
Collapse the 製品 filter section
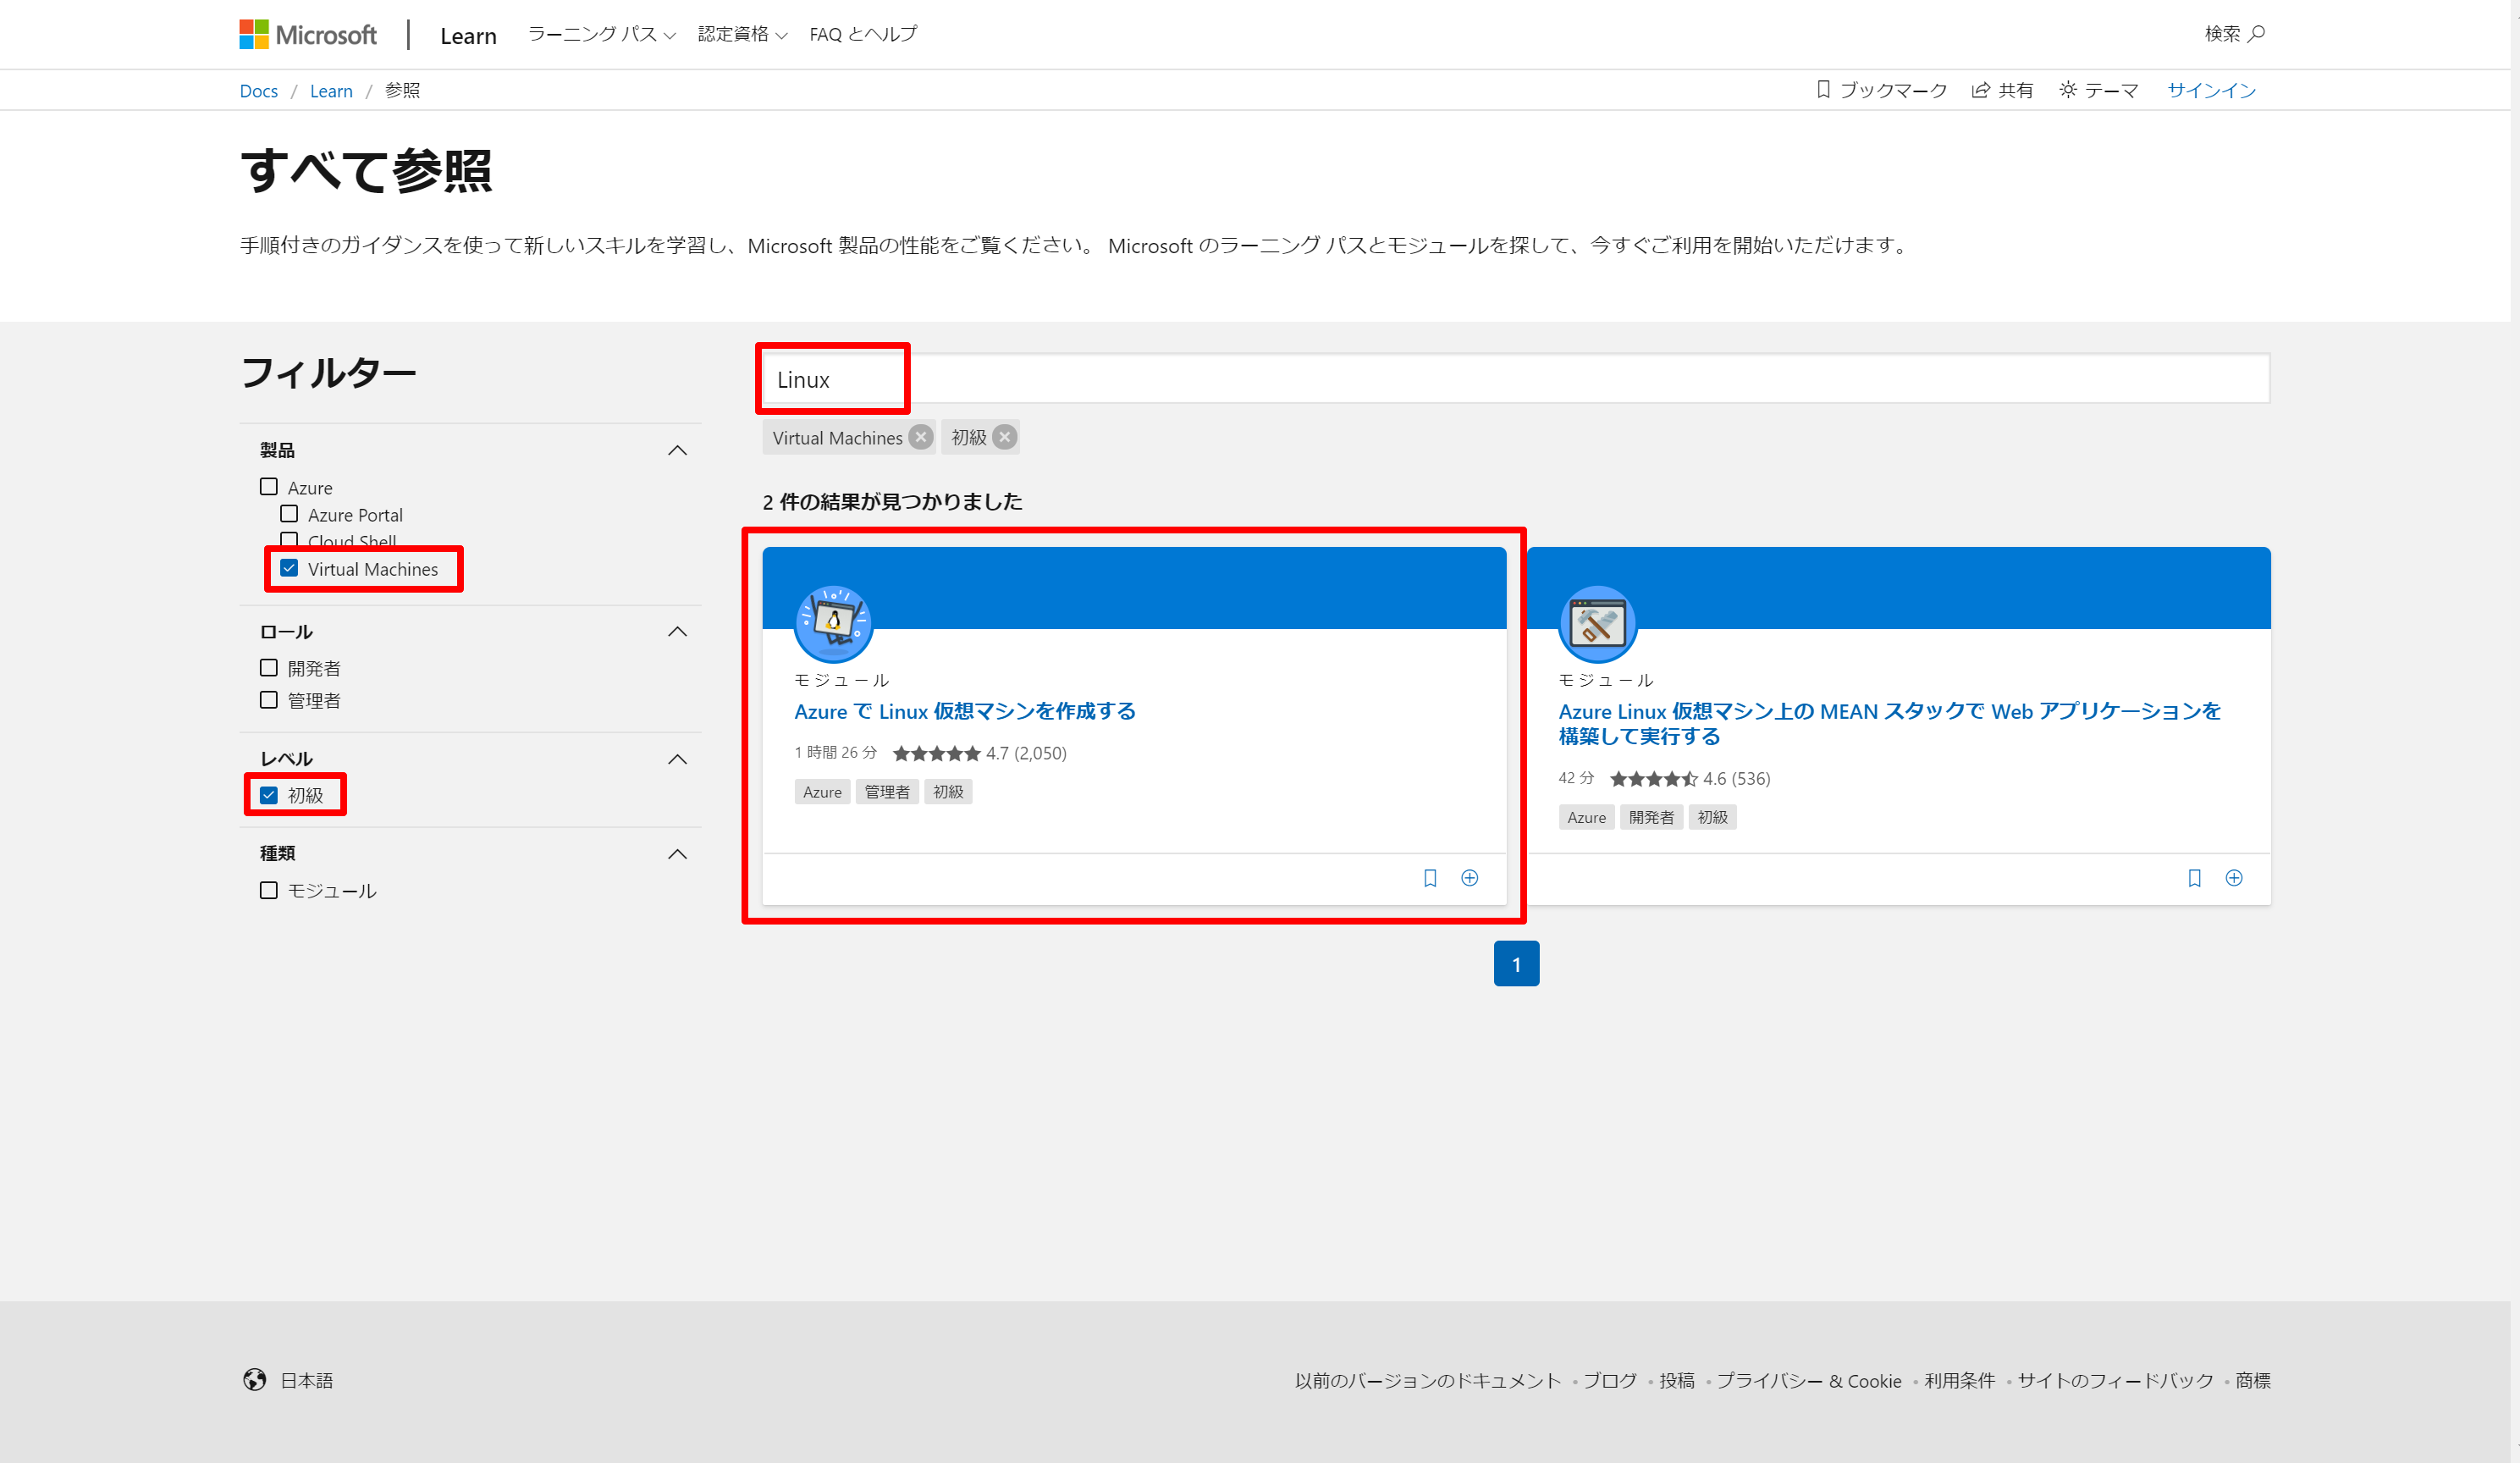click(x=677, y=450)
